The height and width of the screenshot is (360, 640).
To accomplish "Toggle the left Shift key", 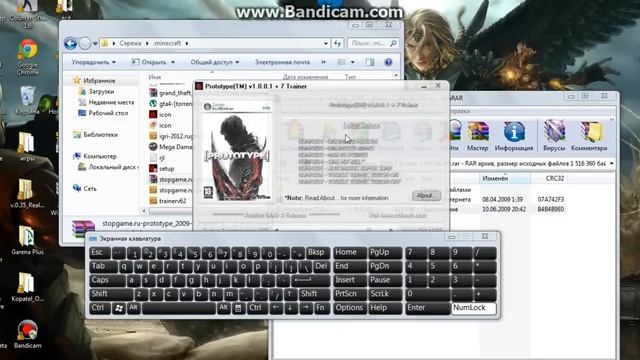I will point(111,294).
